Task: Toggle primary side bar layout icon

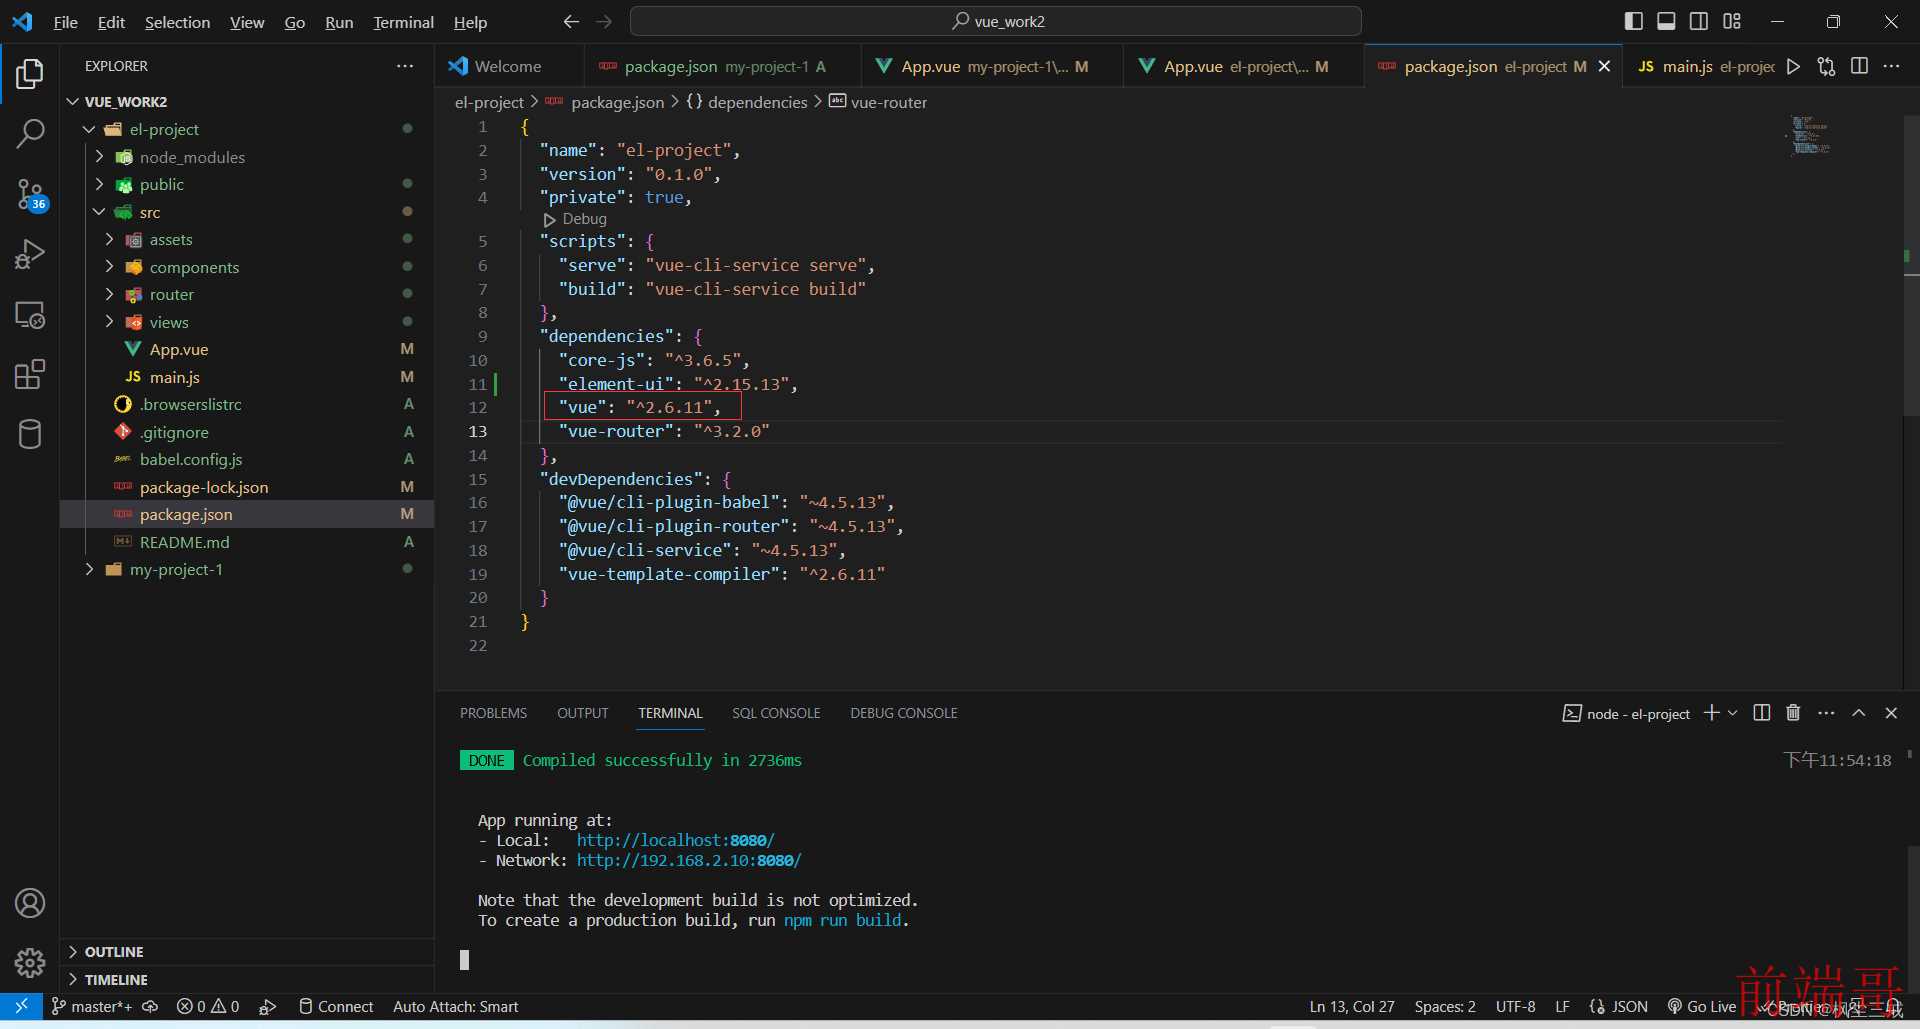Action: (x=1634, y=21)
